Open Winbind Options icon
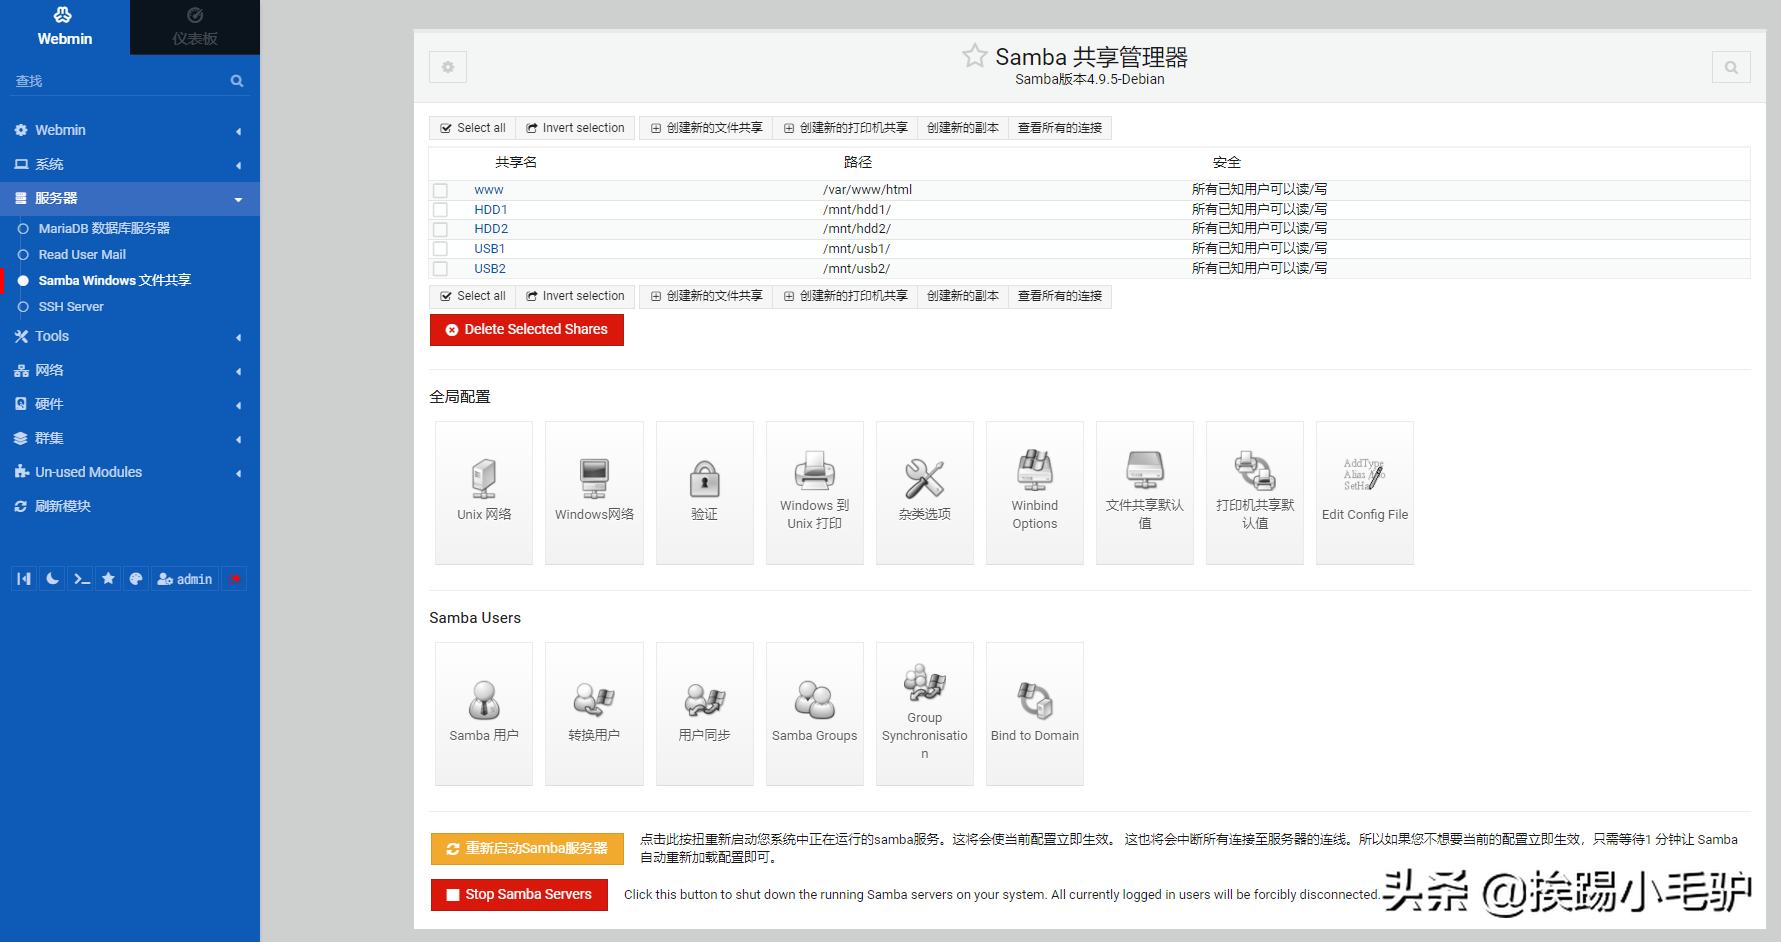 coord(1034,492)
